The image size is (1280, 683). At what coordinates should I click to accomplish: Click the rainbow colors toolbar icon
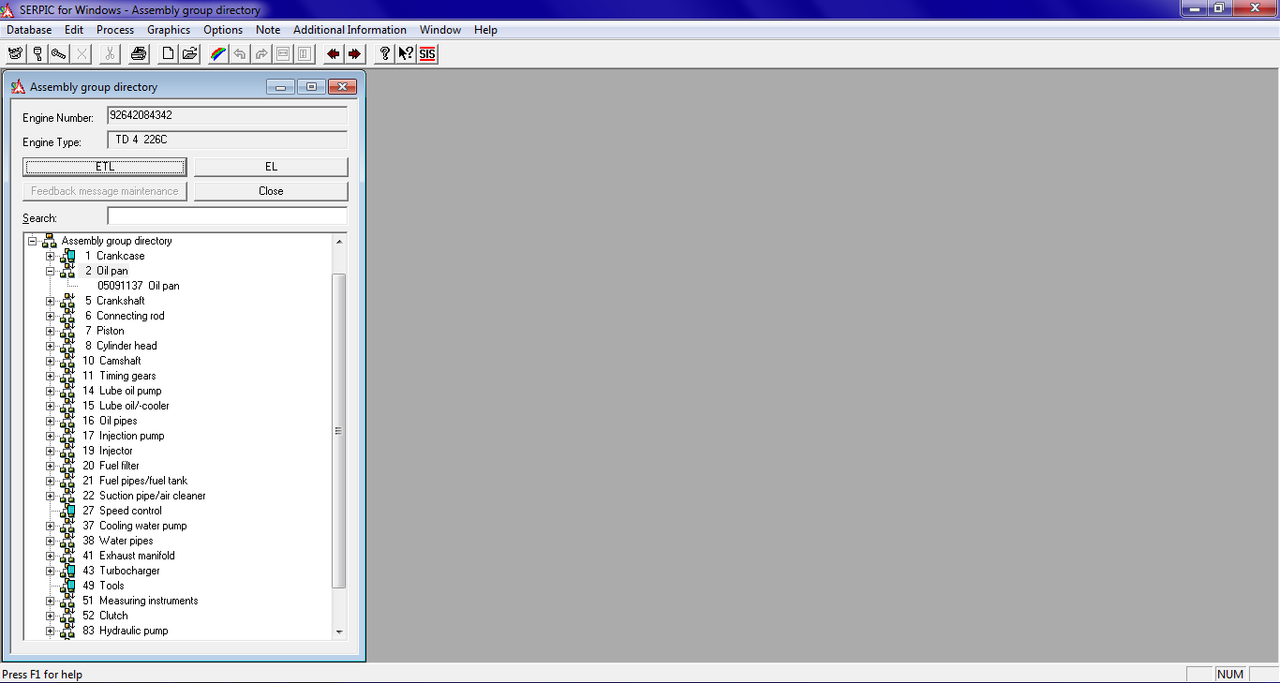[218, 54]
